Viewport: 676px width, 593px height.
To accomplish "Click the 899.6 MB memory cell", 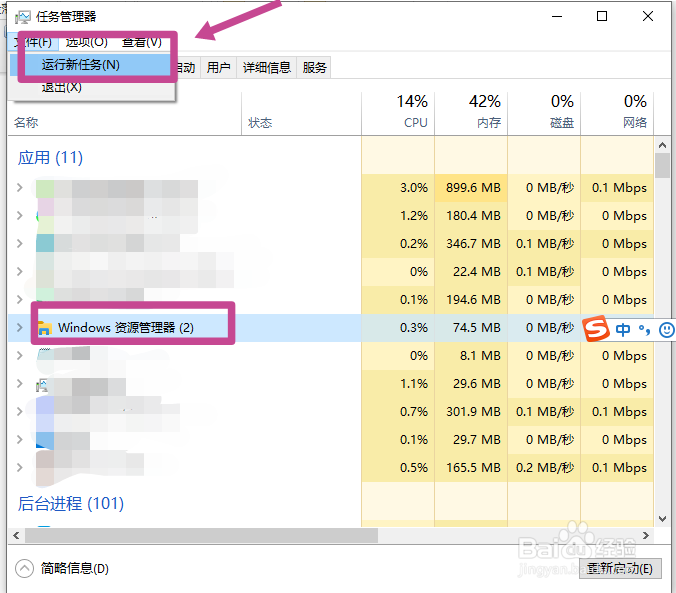I will coord(471,188).
